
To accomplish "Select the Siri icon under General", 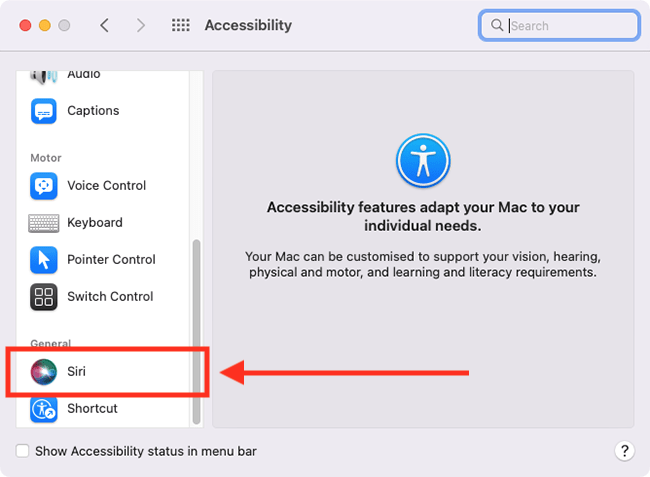I will tap(44, 371).
